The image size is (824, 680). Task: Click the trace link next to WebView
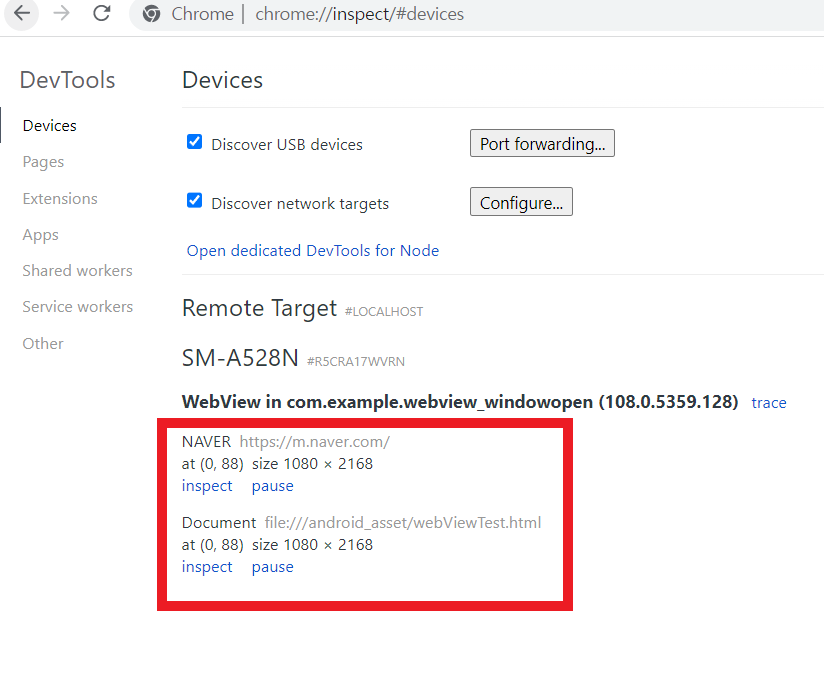[769, 403]
